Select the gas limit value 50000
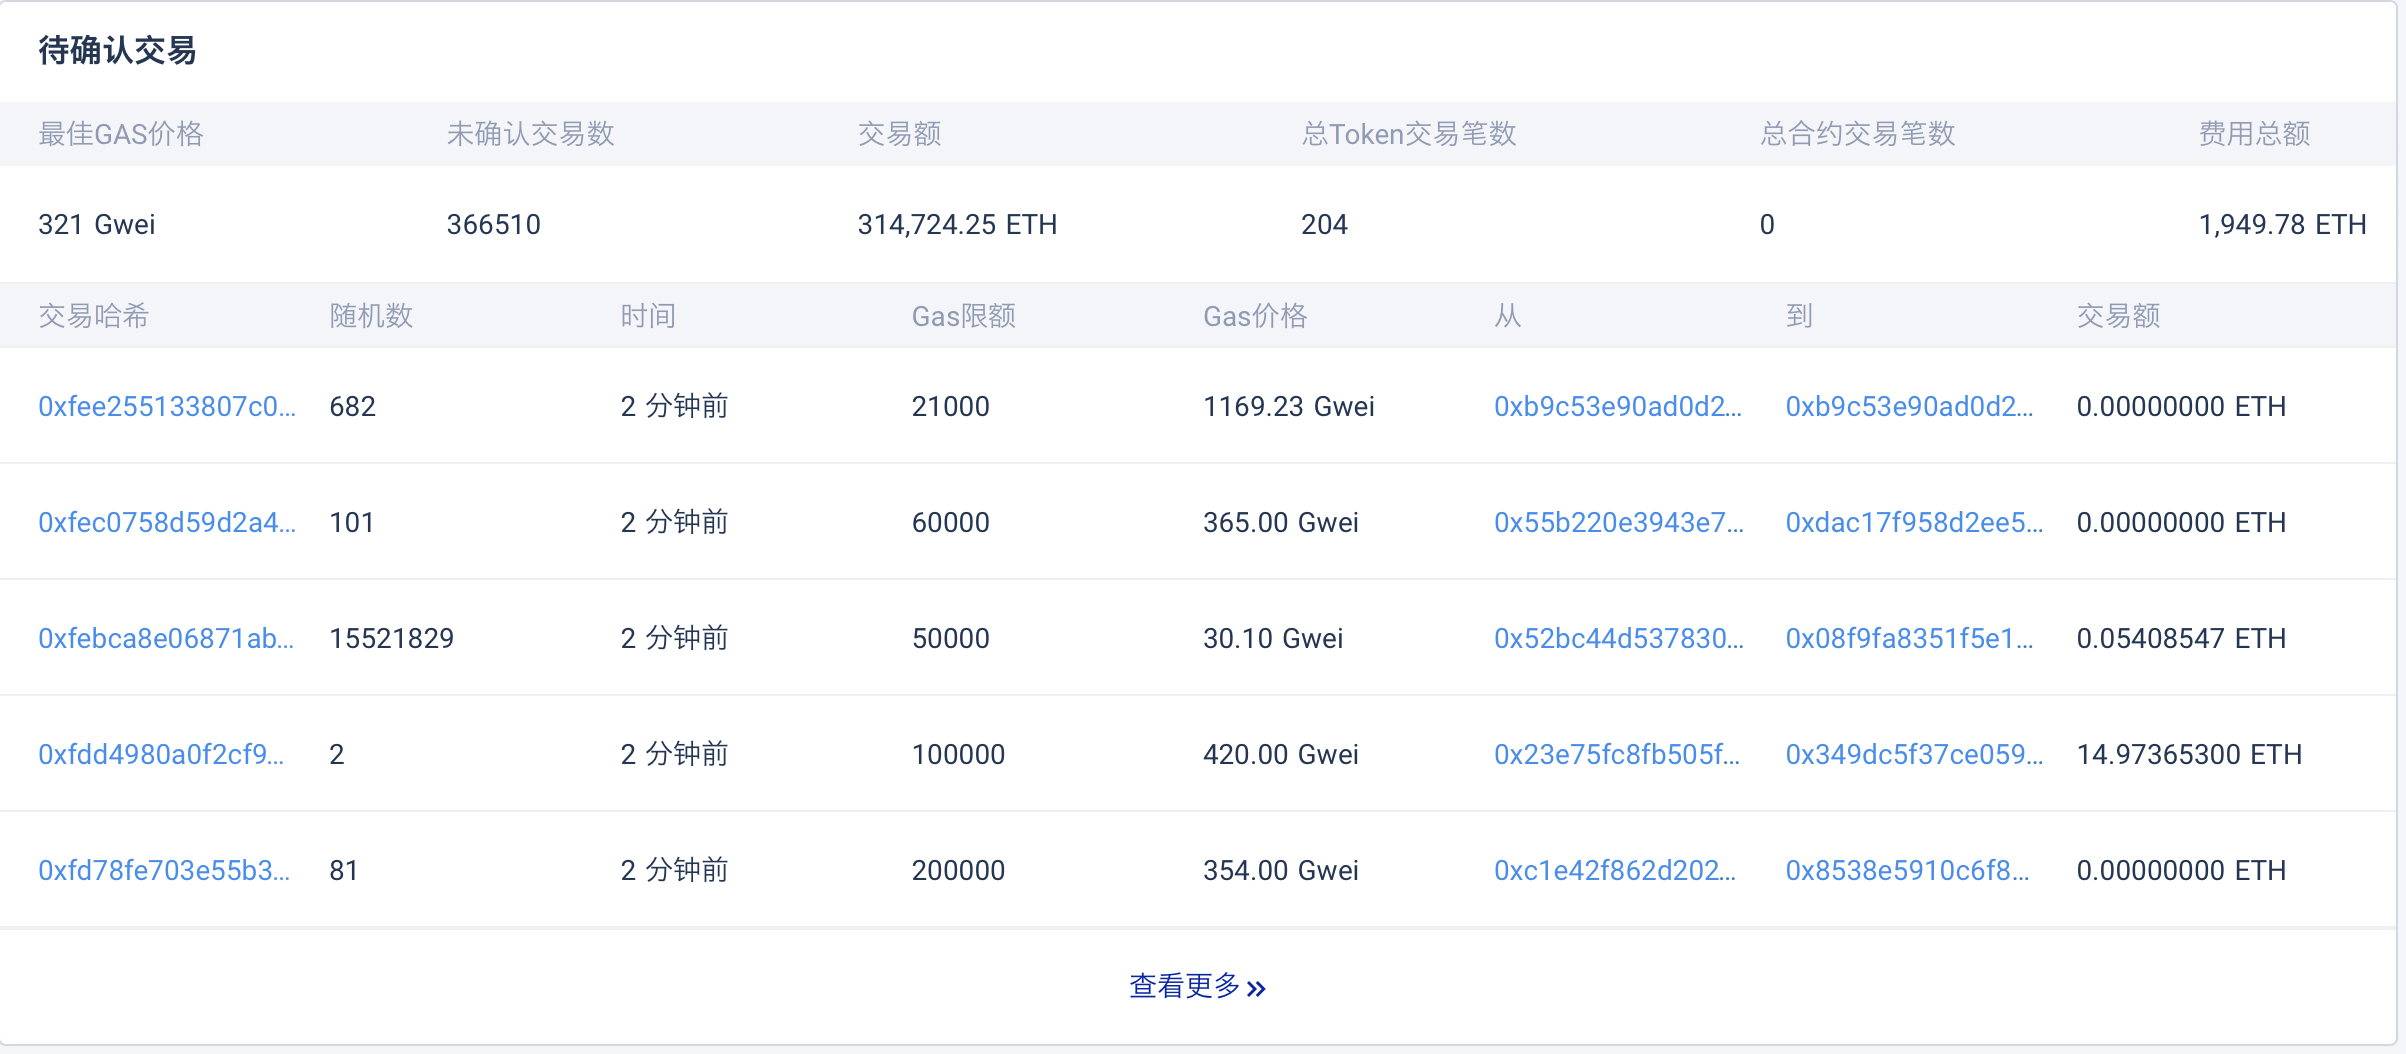 click(951, 638)
